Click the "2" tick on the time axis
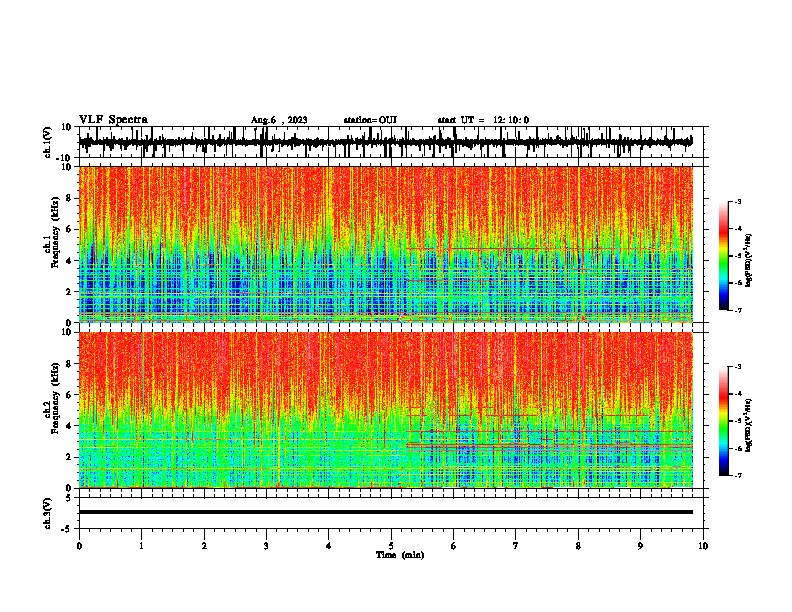This screenshot has width=792, height=612. (204, 546)
